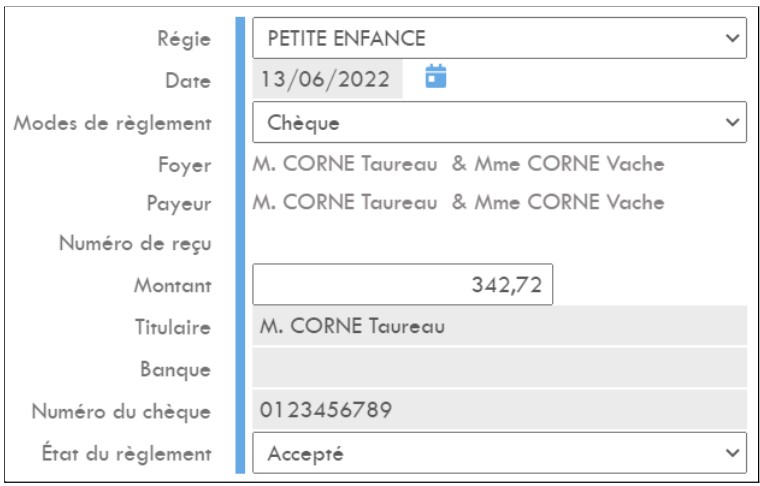Open the Modes de règlement dropdown set to Chèque
This screenshot has width=760, height=486.
(499, 122)
